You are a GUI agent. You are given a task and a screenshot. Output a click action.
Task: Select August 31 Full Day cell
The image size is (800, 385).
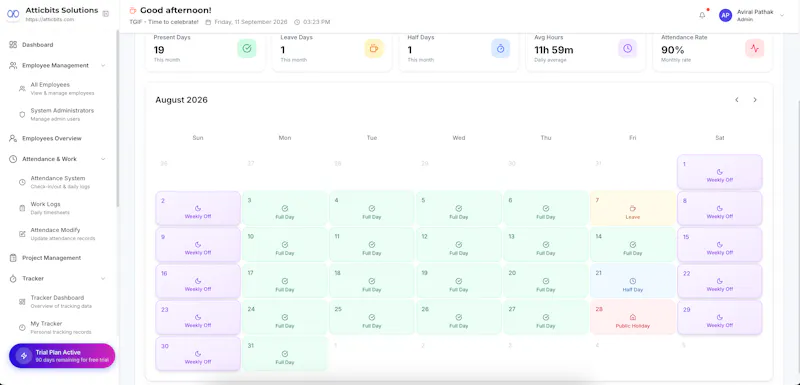(x=285, y=353)
